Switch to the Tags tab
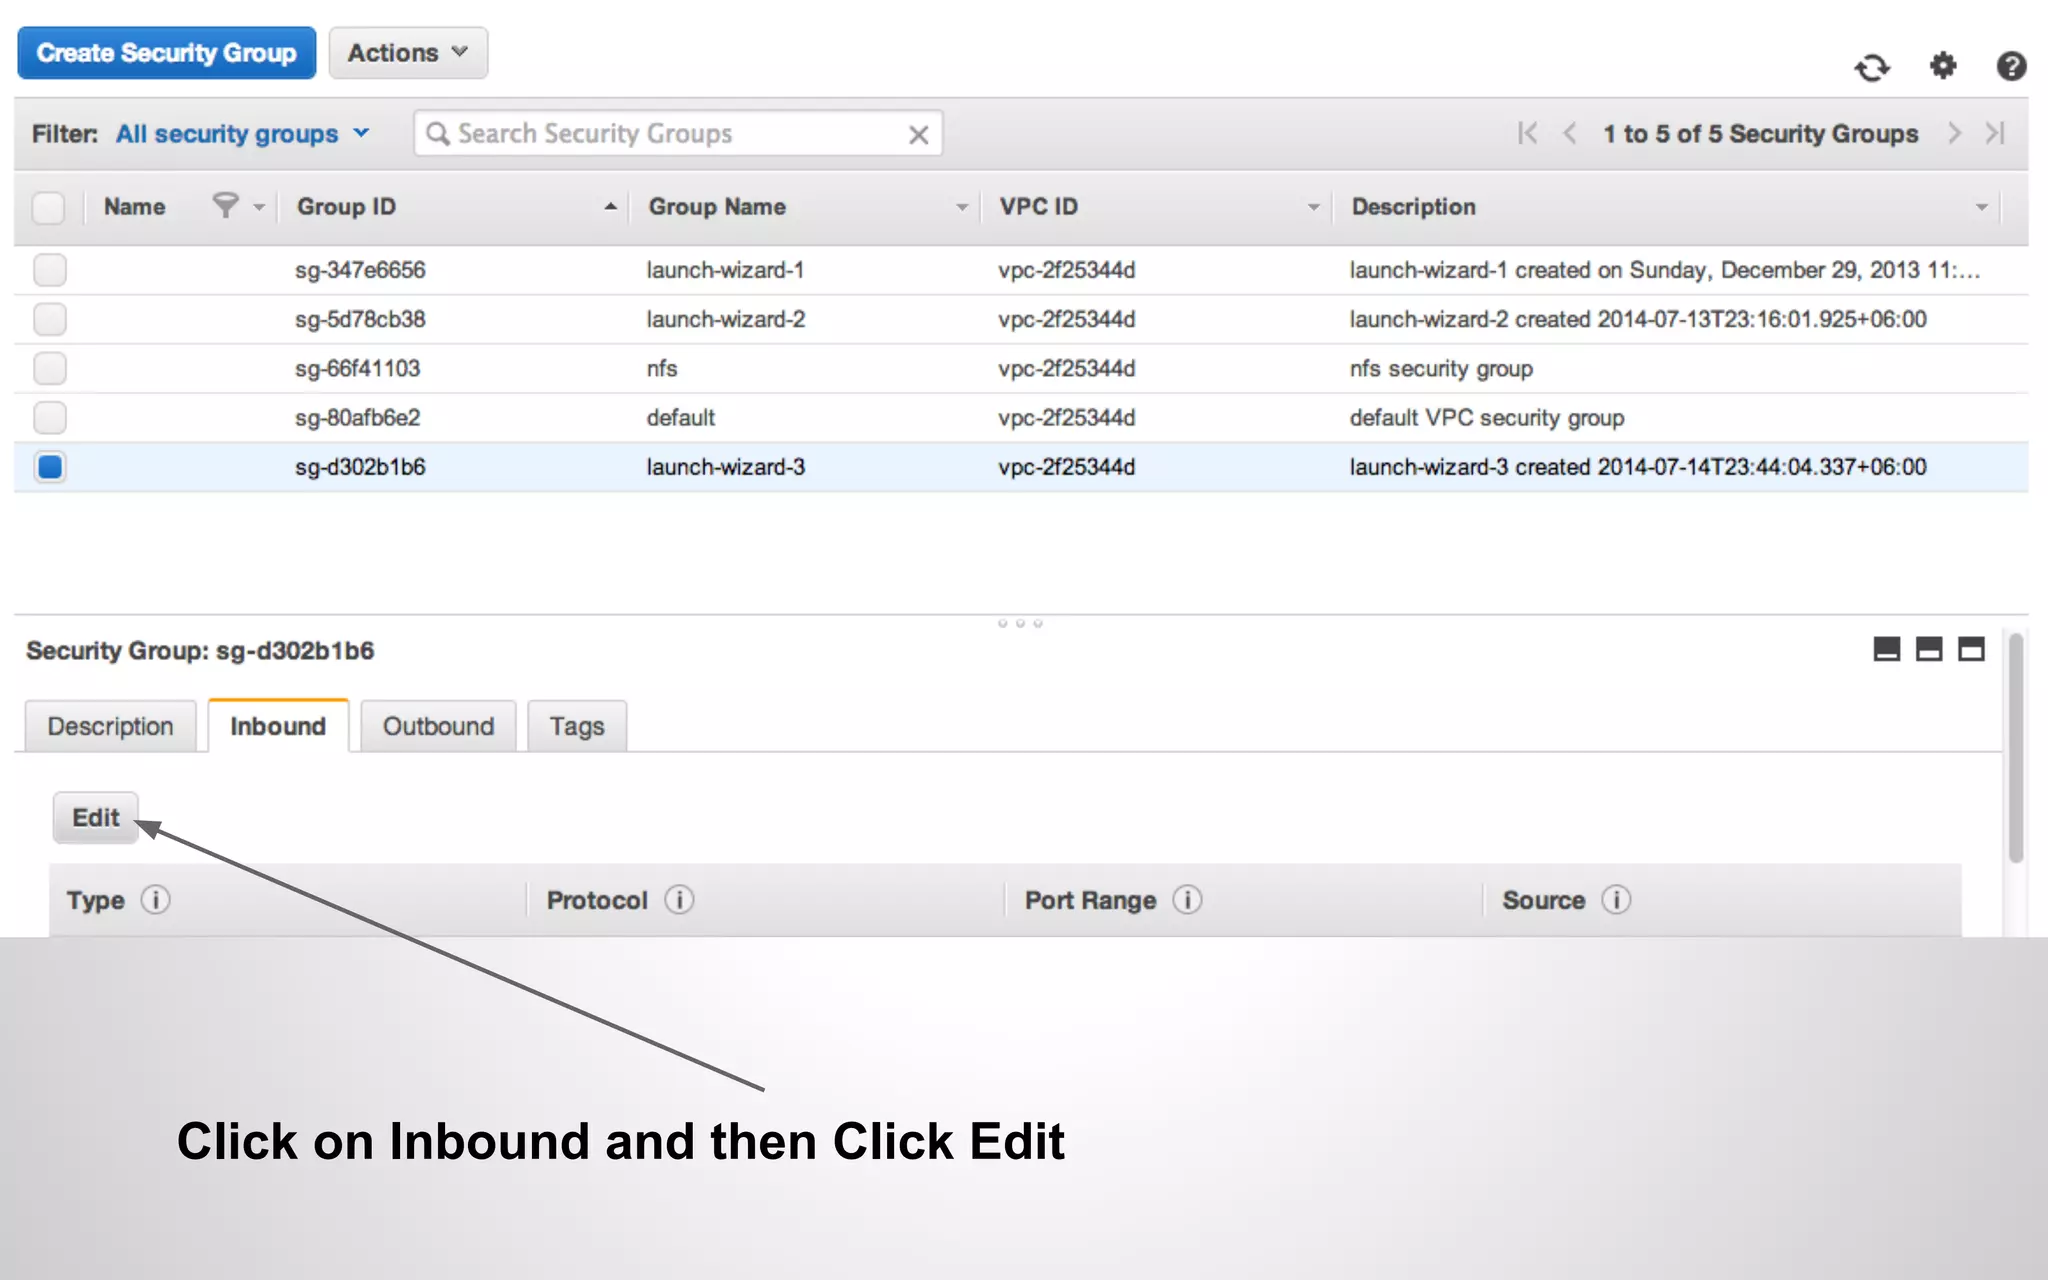The height and width of the screenshot is (1280, 2048). tap(577, 726)
